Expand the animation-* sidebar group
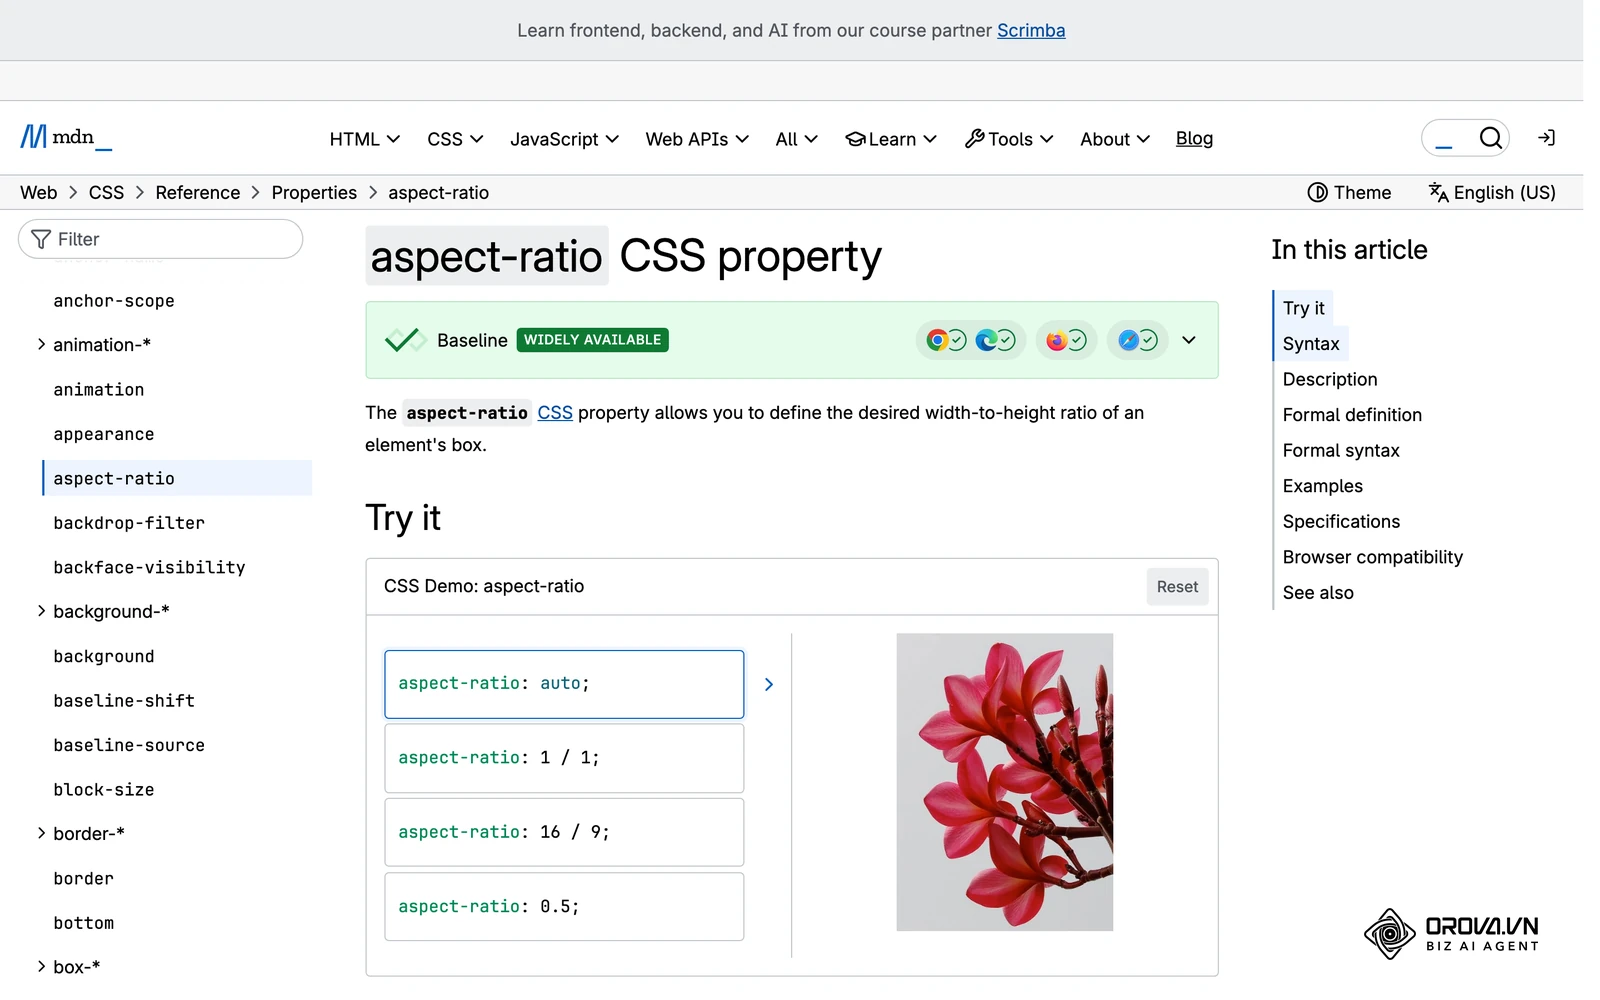The height and width of the screenshot is (1000, 1600). tap(41, 345)
